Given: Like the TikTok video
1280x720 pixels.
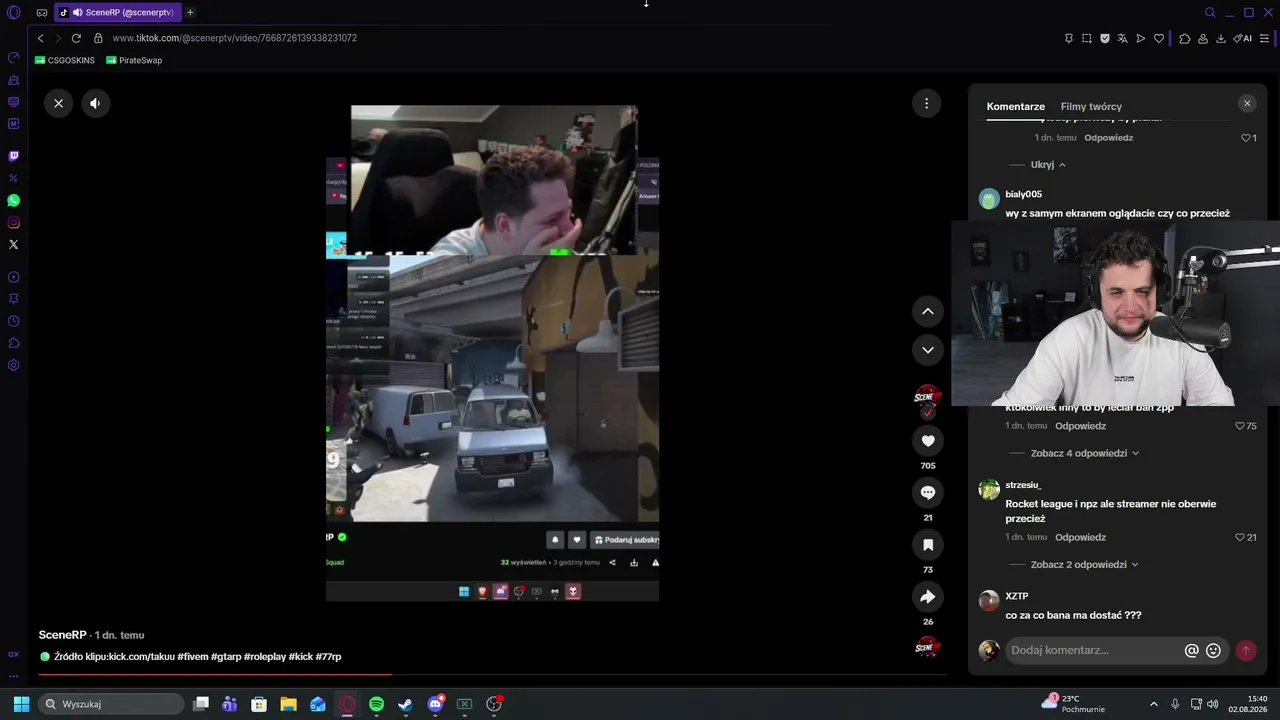Looking at the screenshot, I should click(928, 441).
